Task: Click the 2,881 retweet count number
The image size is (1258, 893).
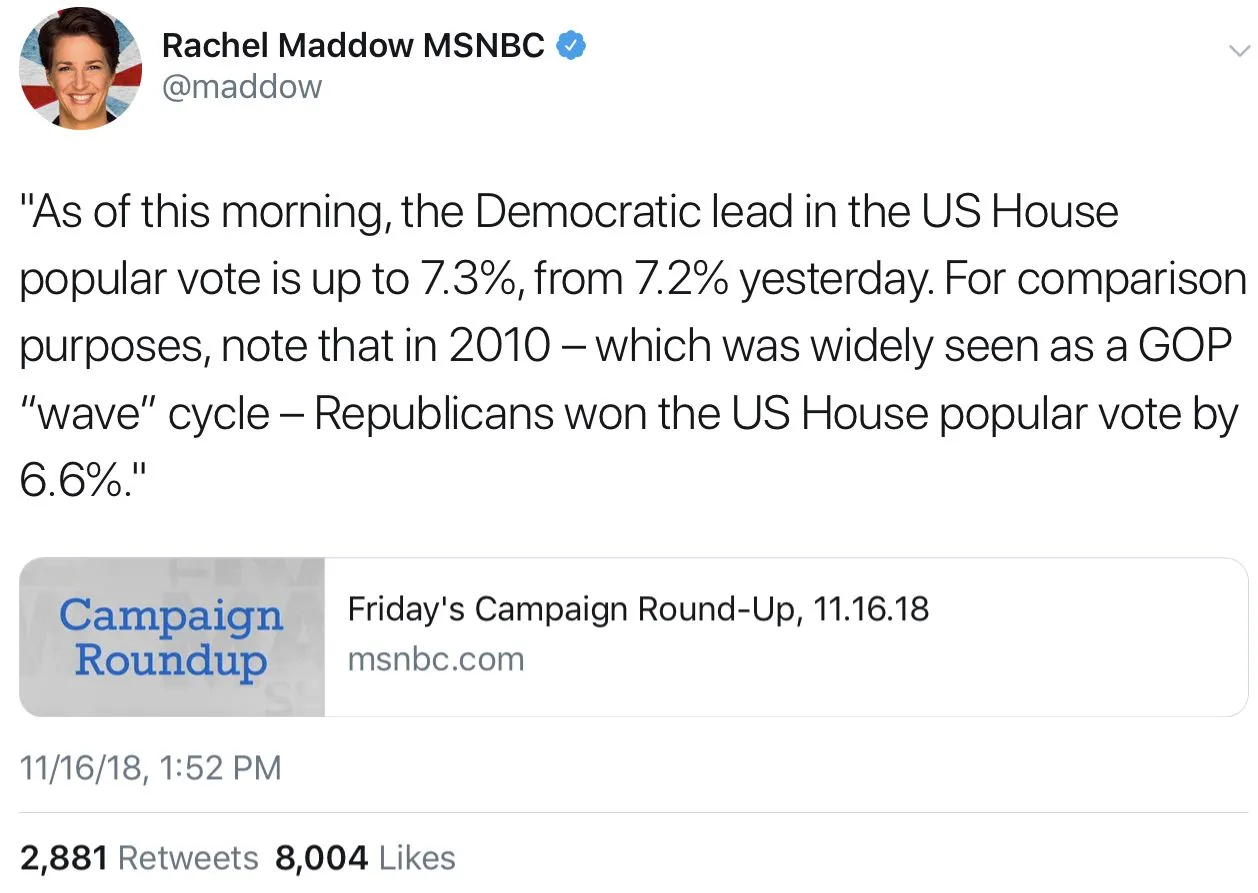Action: (64, 858)
